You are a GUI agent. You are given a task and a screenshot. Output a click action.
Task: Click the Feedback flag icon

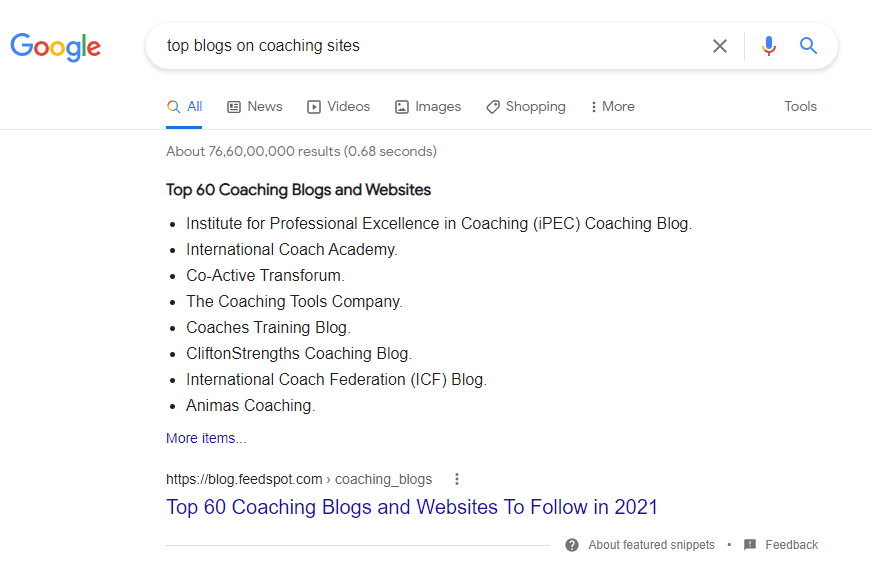750,545
